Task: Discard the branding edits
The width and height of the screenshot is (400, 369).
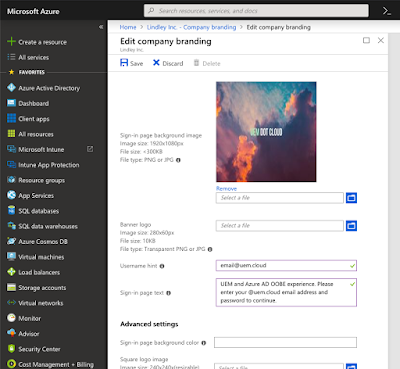Action: [x=168, y=63]
